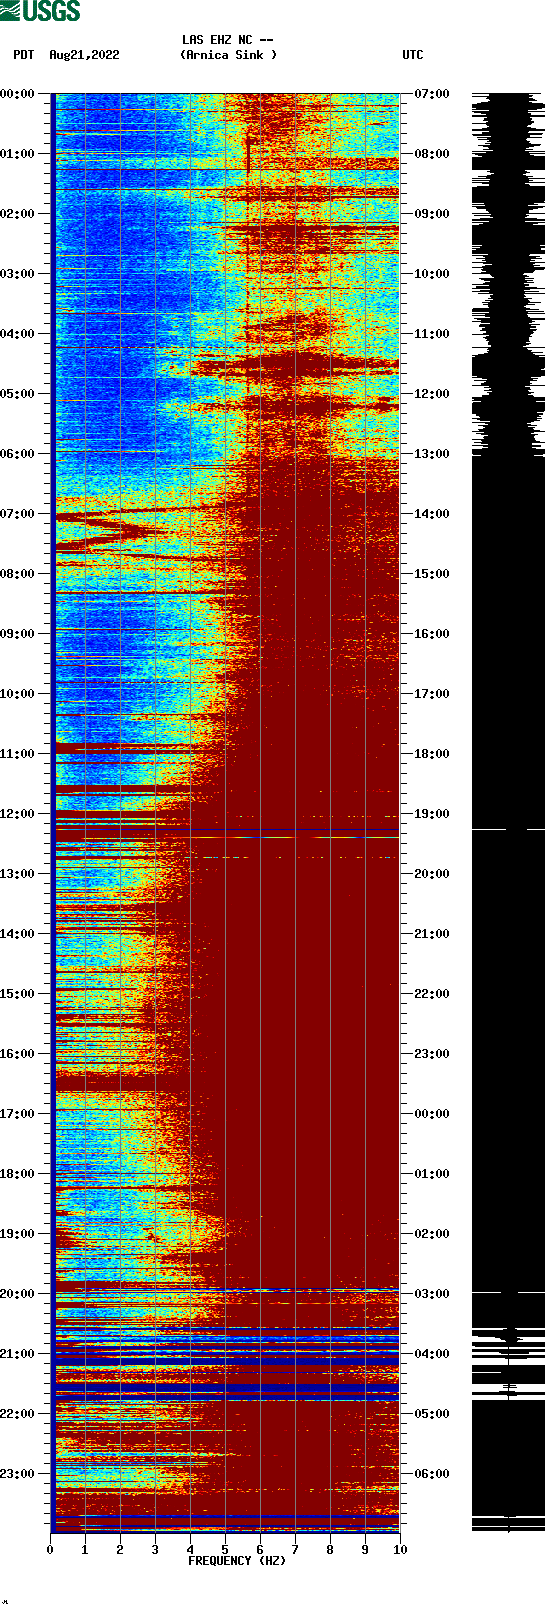Viewport: 552px width, 1613px height.
Task: Click the USGS logo
Action: point(40,11)
